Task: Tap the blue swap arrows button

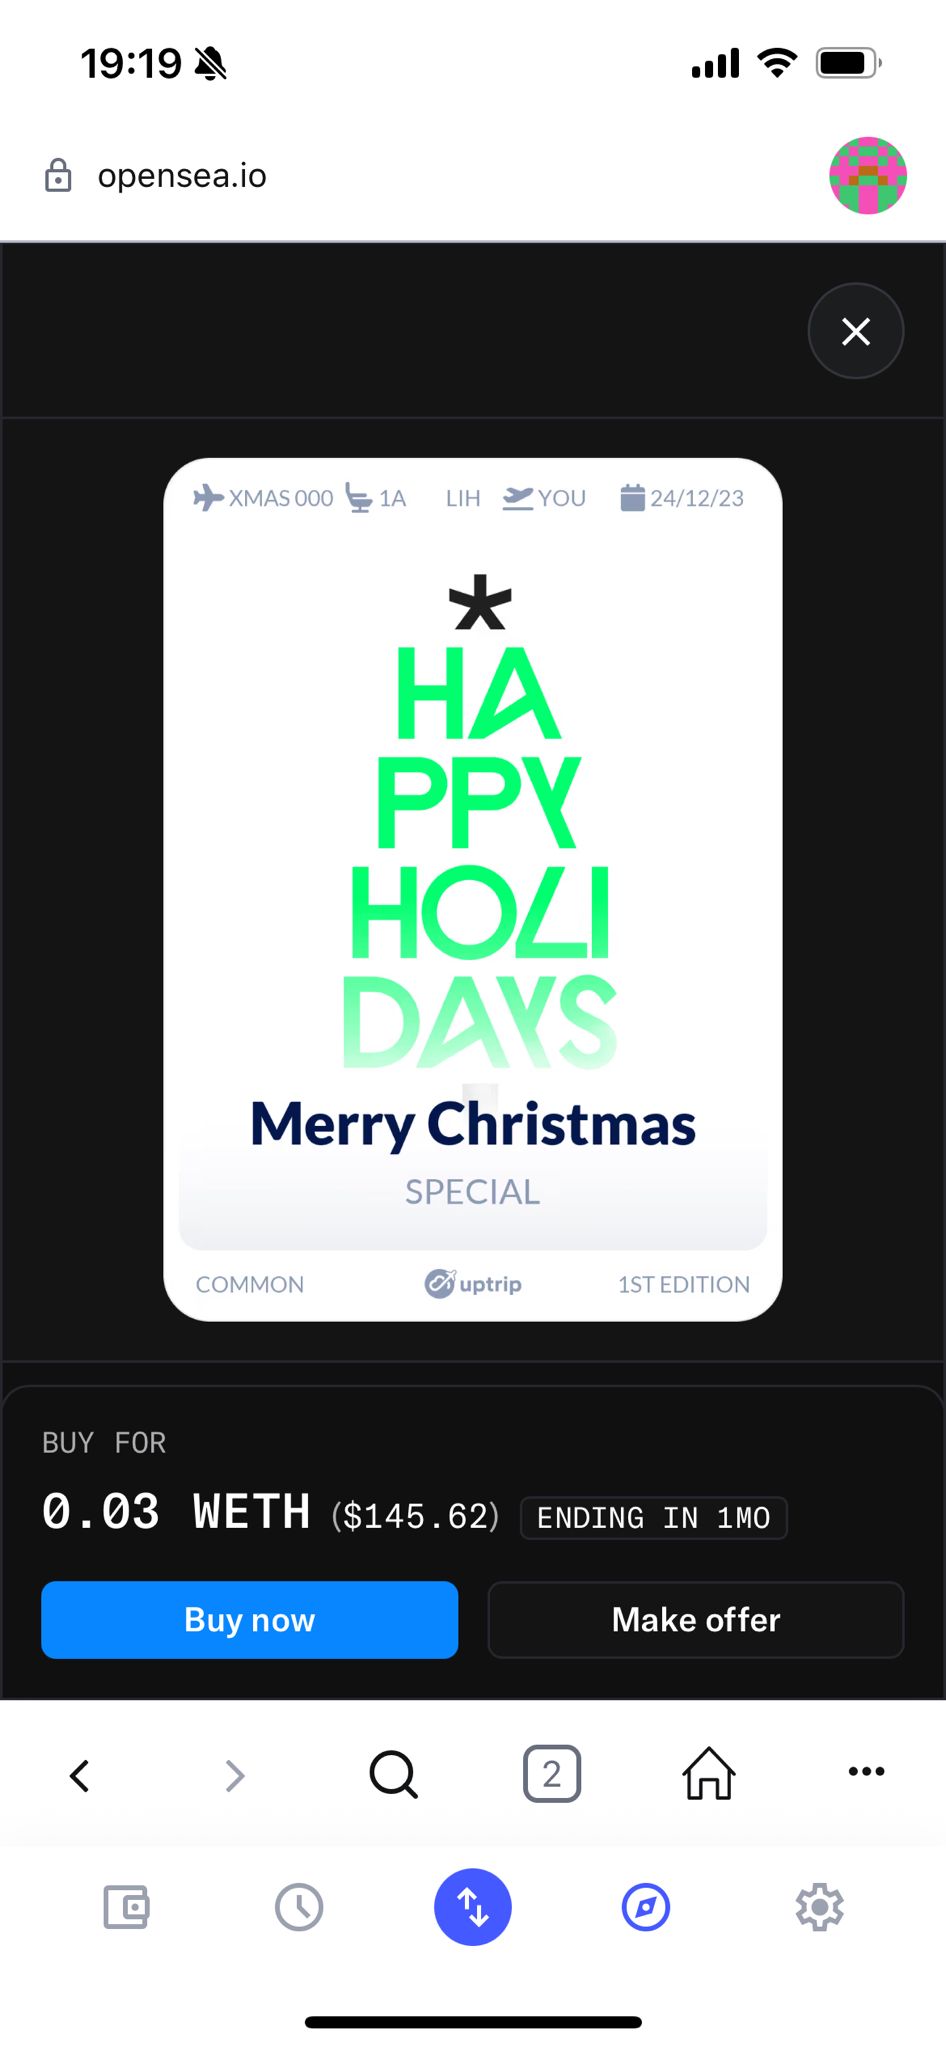Action: tap(473, 1907)
